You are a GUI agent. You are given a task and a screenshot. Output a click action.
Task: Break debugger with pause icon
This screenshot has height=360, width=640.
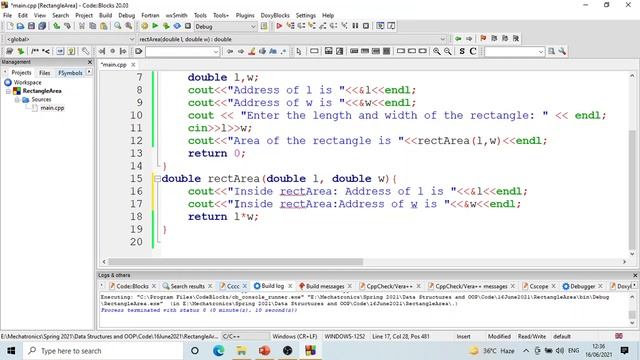pyautogui.click(x=355, y=26)
